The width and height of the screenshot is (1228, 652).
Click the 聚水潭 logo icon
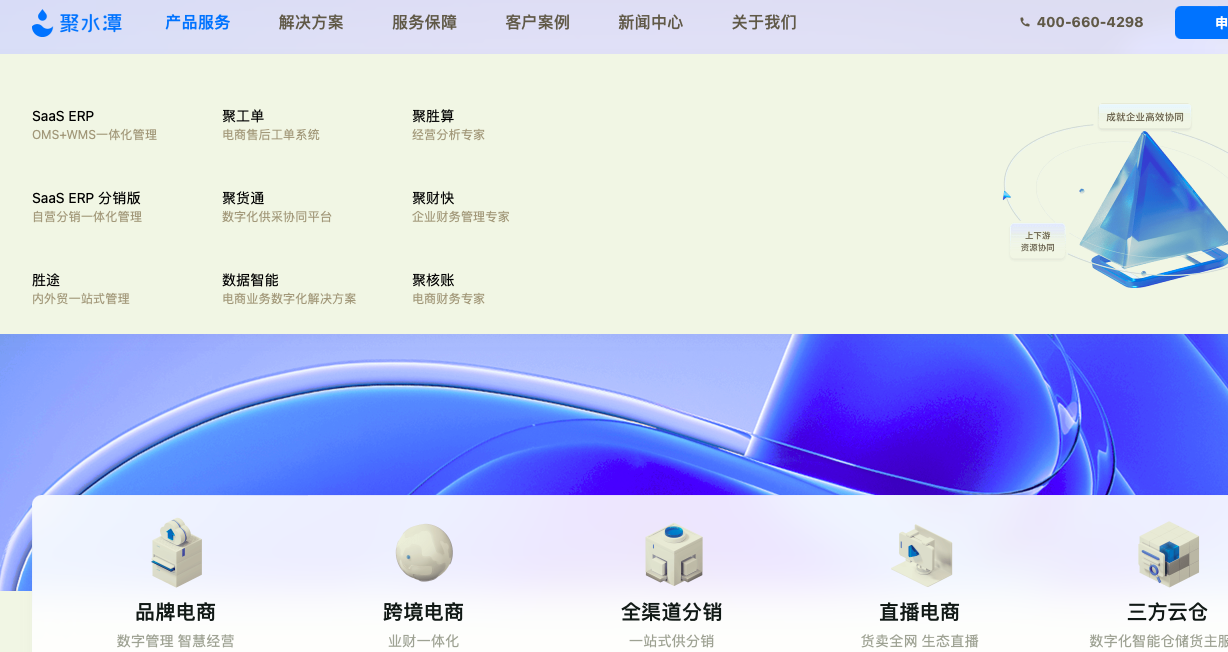[42, 23]
